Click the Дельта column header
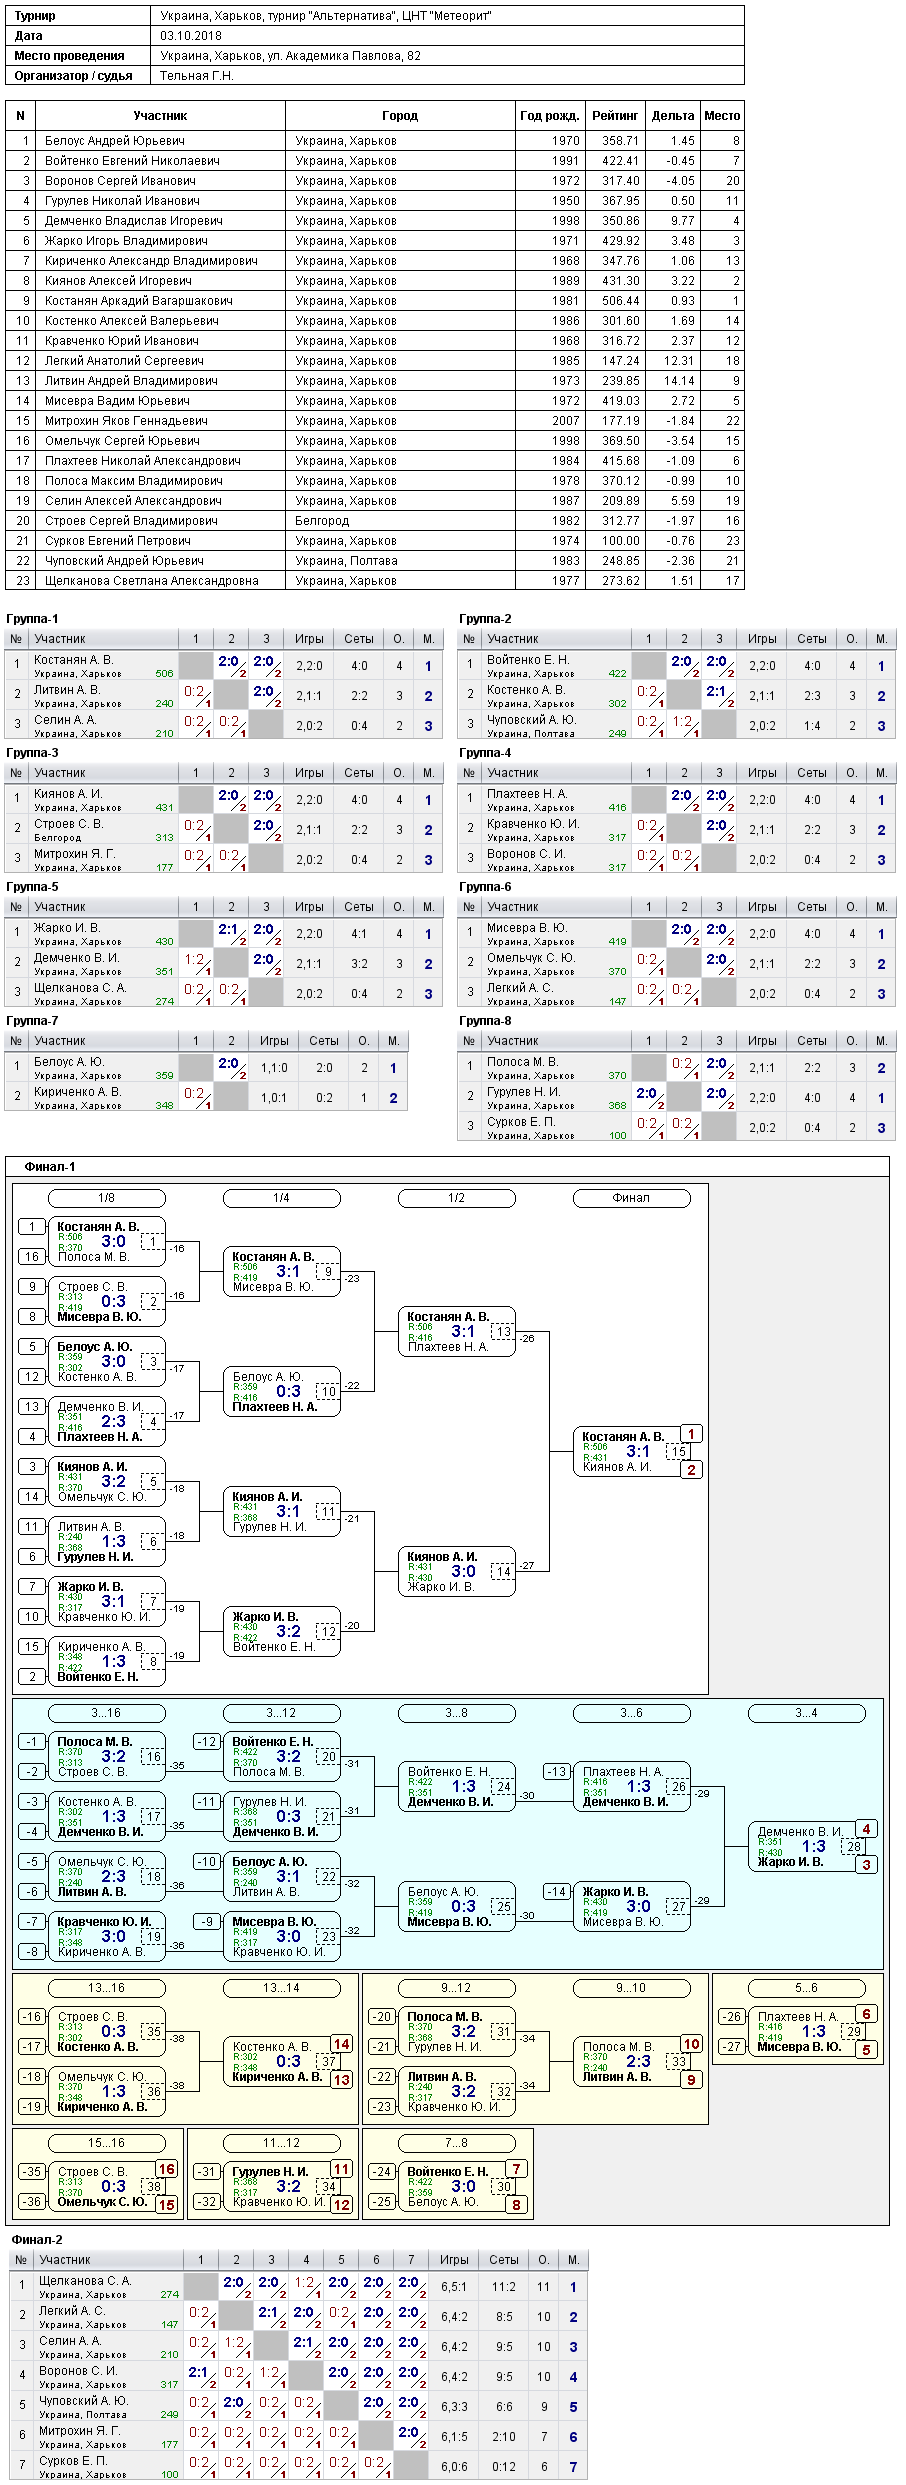 (x=672, y=116)
